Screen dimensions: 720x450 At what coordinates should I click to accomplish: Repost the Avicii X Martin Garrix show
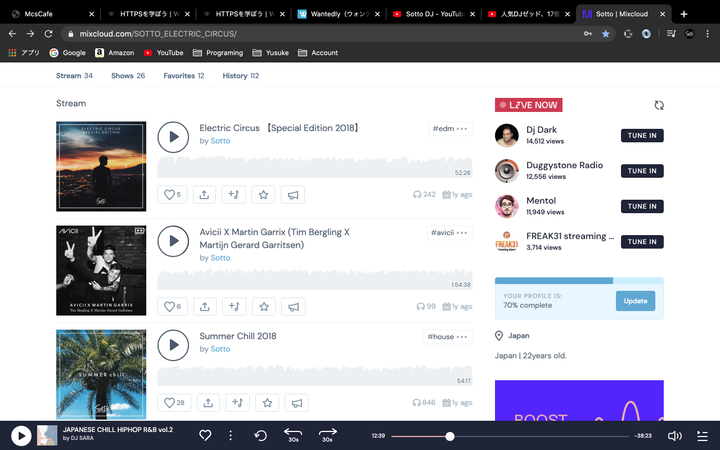(x=293, y=306)
